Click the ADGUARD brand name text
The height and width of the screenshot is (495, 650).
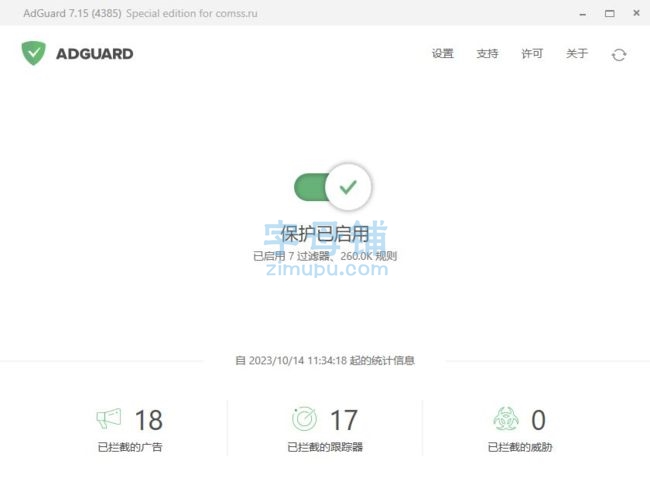[95, 54]
